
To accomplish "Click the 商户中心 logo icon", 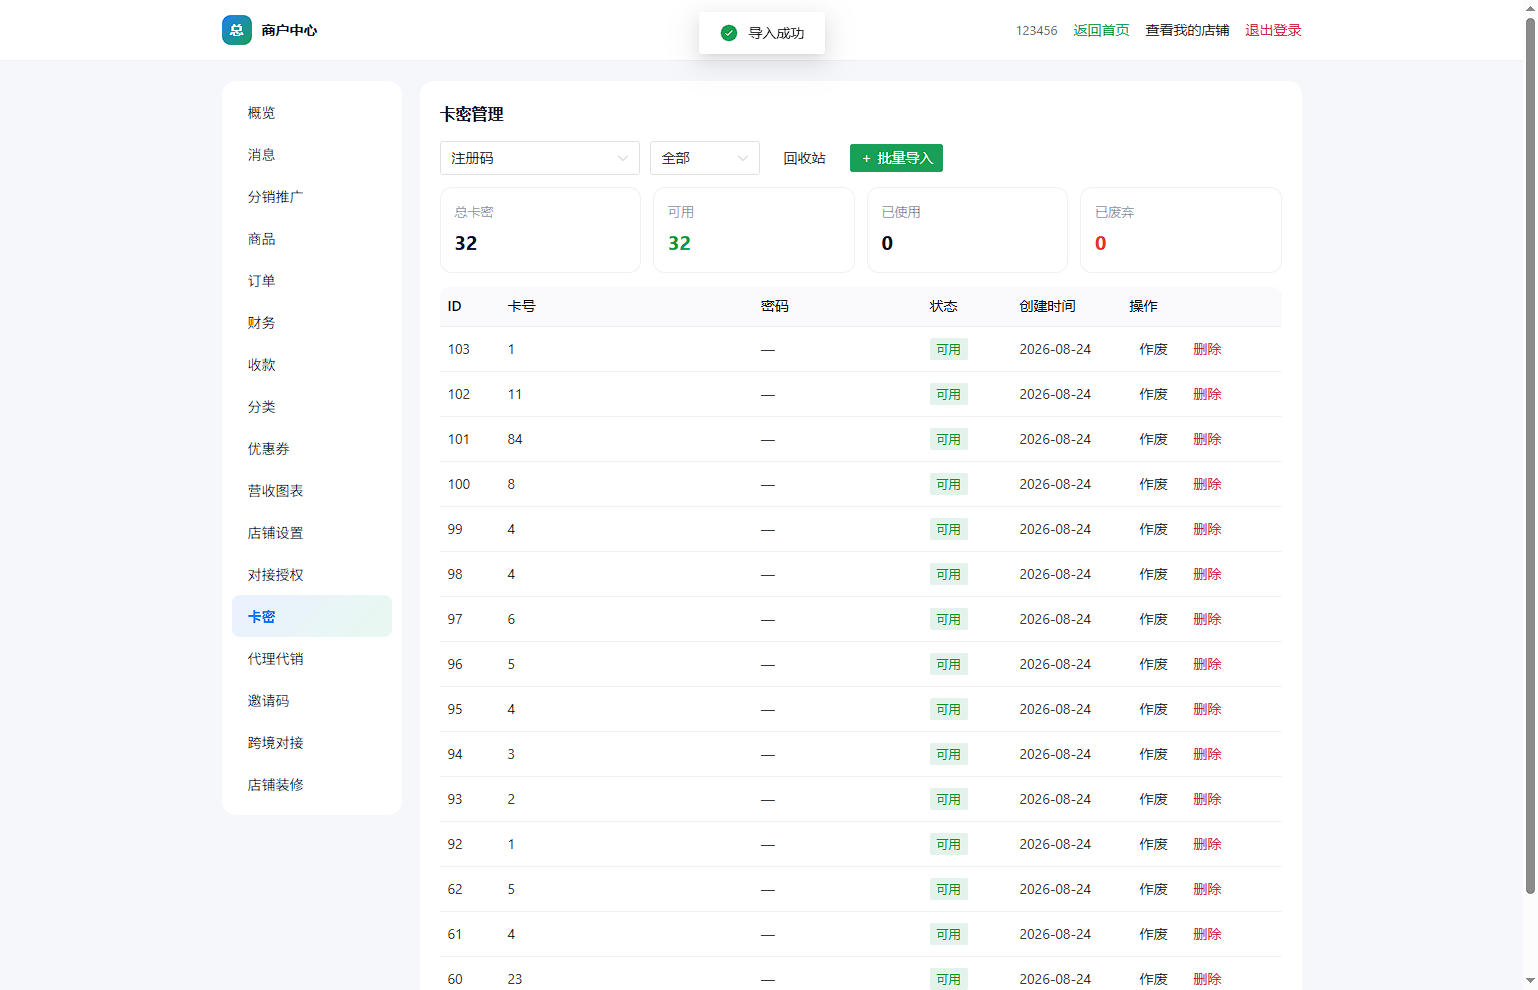I will coord(237,30).
